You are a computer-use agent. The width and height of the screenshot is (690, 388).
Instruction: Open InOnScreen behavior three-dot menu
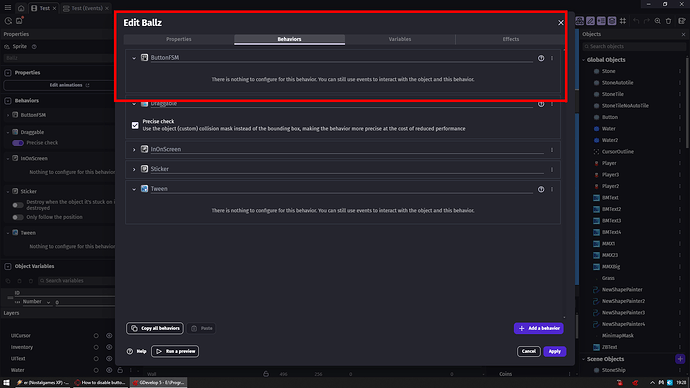(x=552, y=150)
